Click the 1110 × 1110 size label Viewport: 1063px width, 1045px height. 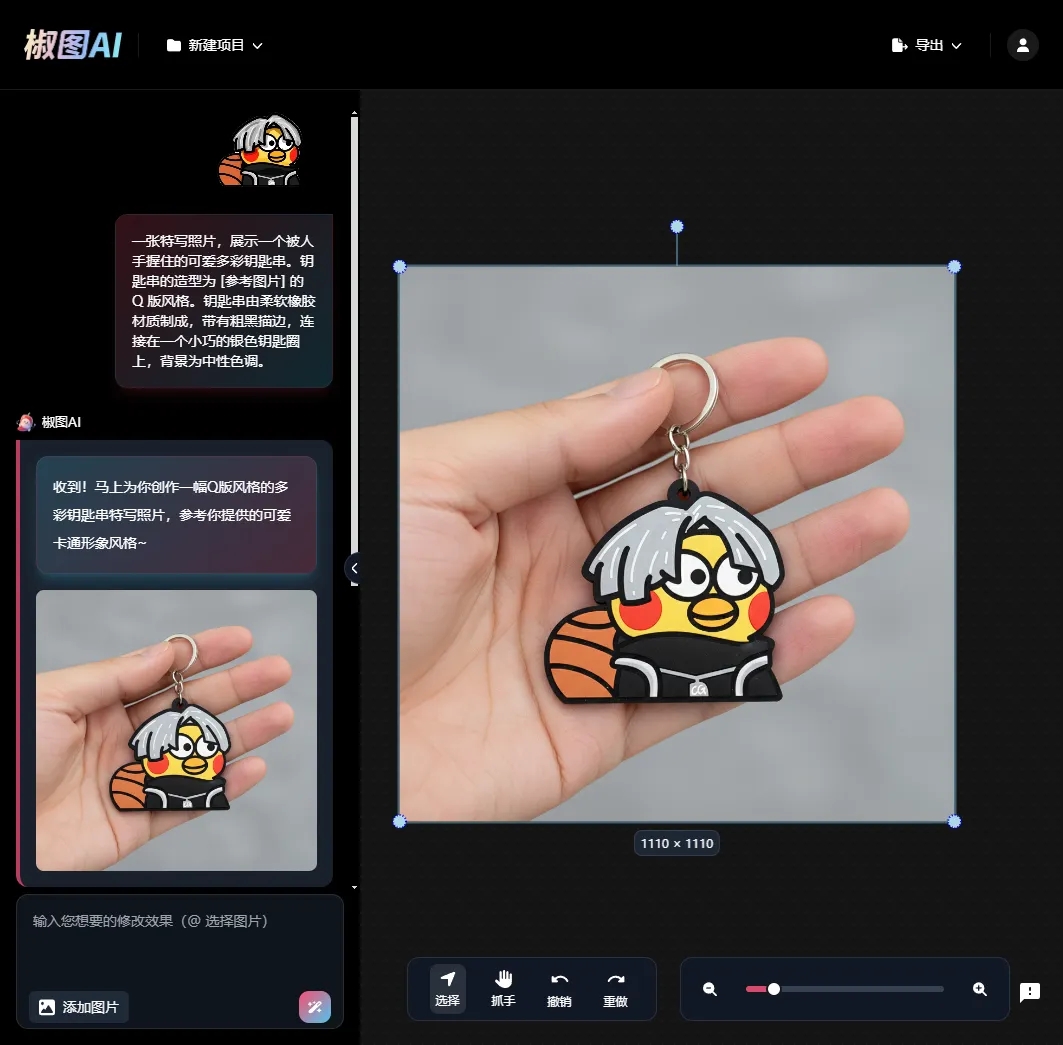(x=677, y=844)
